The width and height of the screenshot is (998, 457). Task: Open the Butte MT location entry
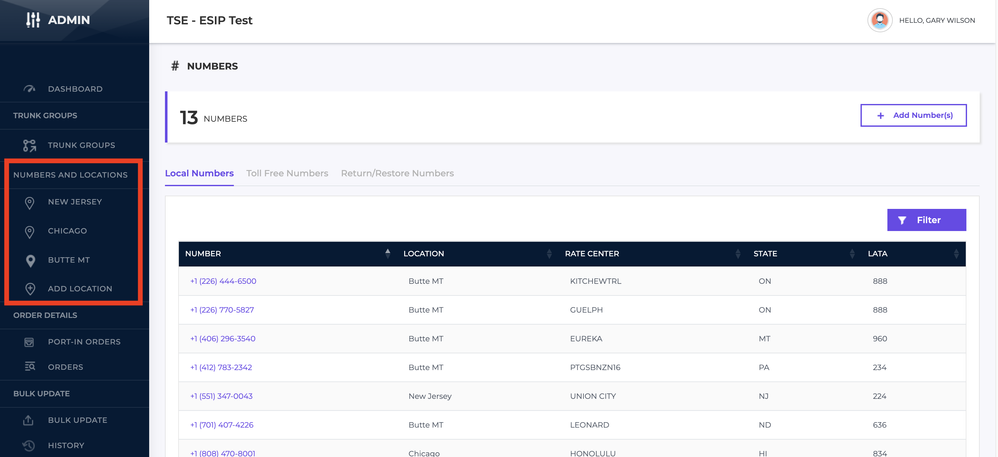coord(69,260)
